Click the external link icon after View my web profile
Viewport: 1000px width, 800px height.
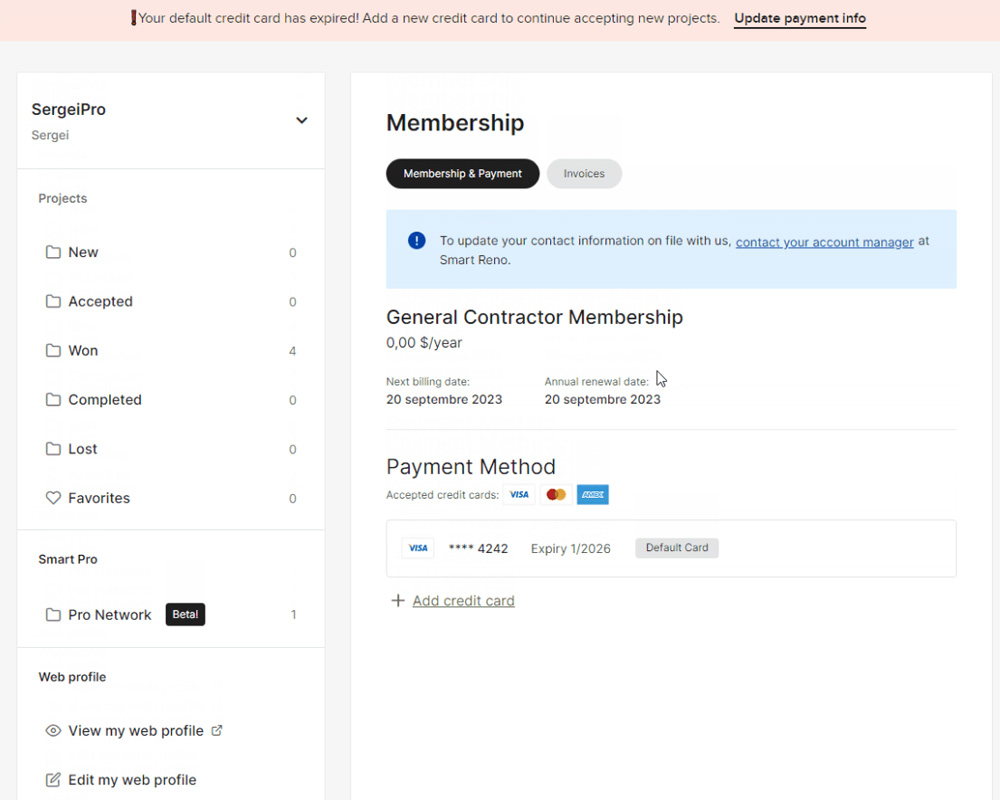pos(217,731)
